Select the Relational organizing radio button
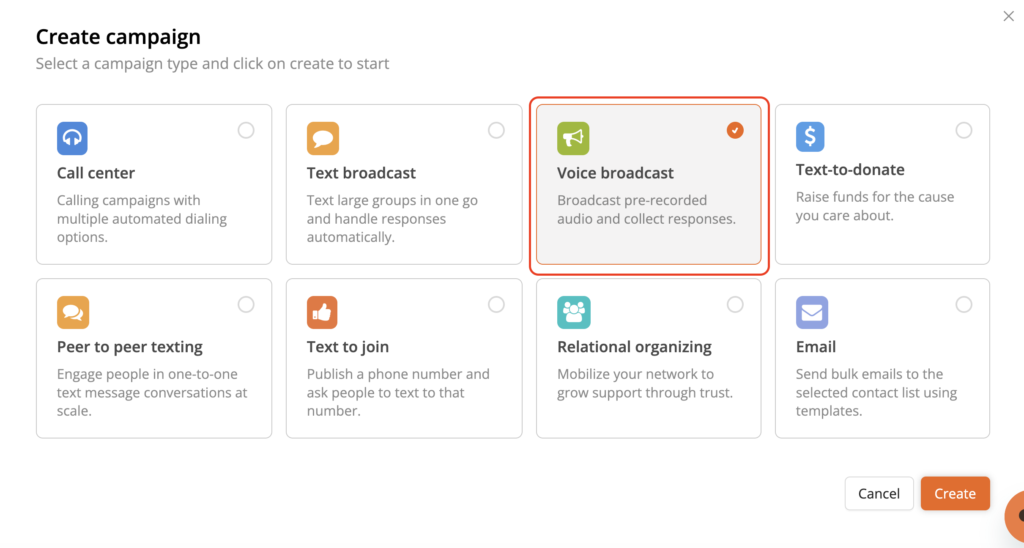The image size is (1024, 548). click(x=735, y=304)
